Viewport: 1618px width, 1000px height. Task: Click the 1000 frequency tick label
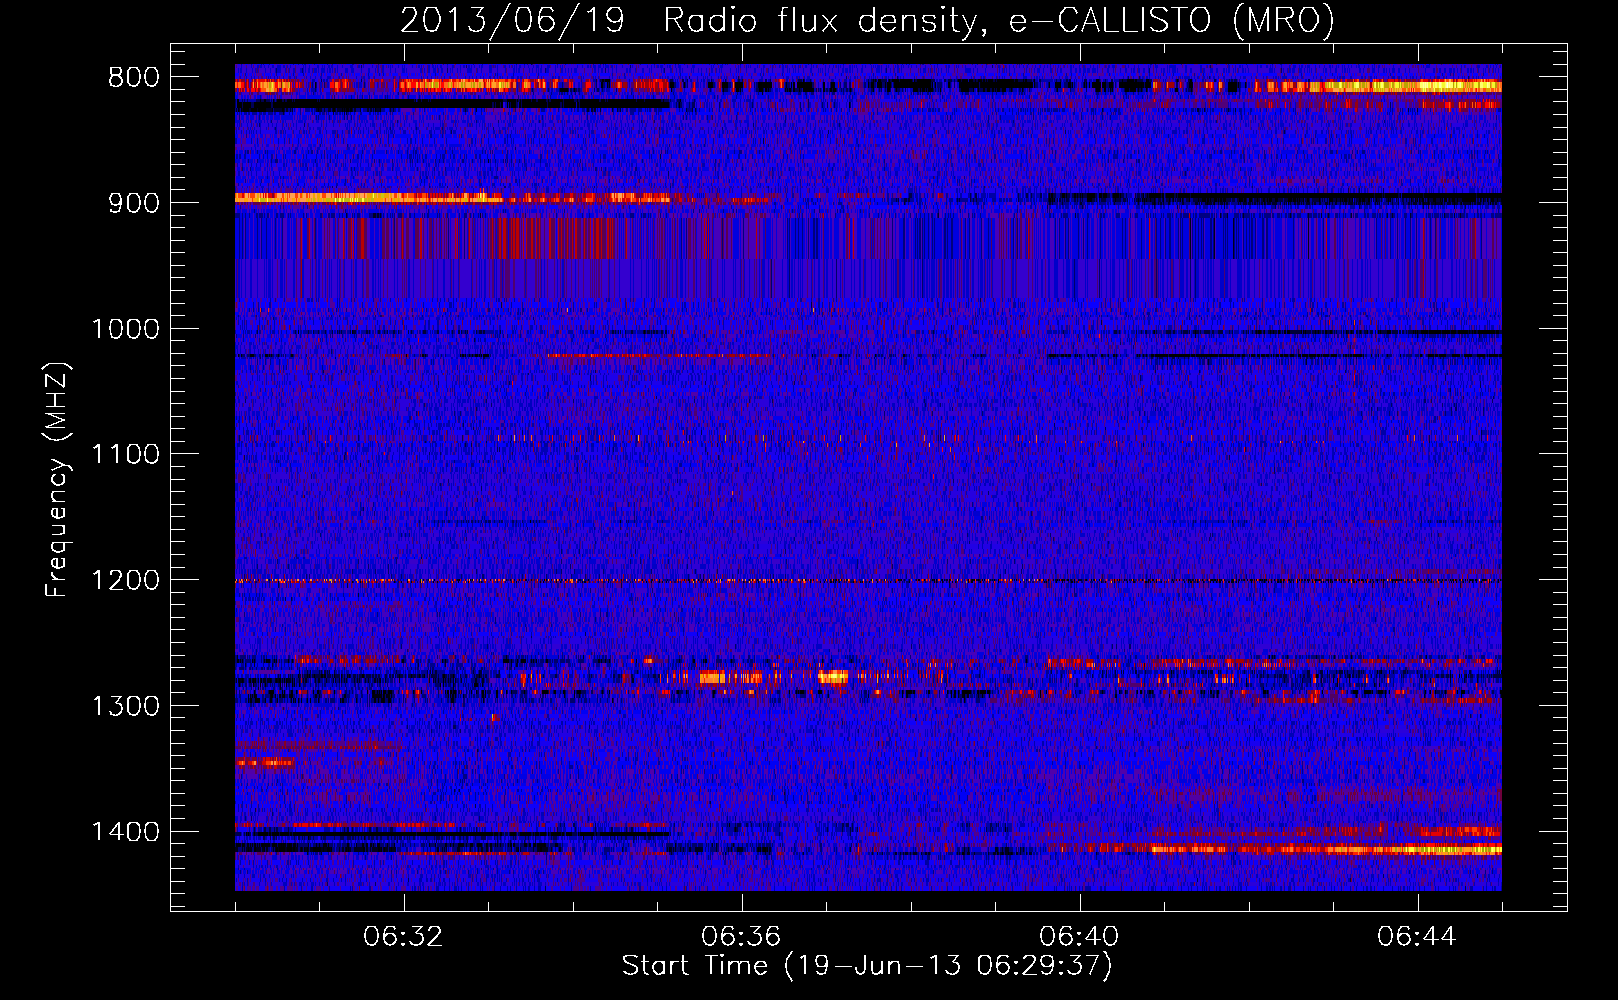pos(125,329)
